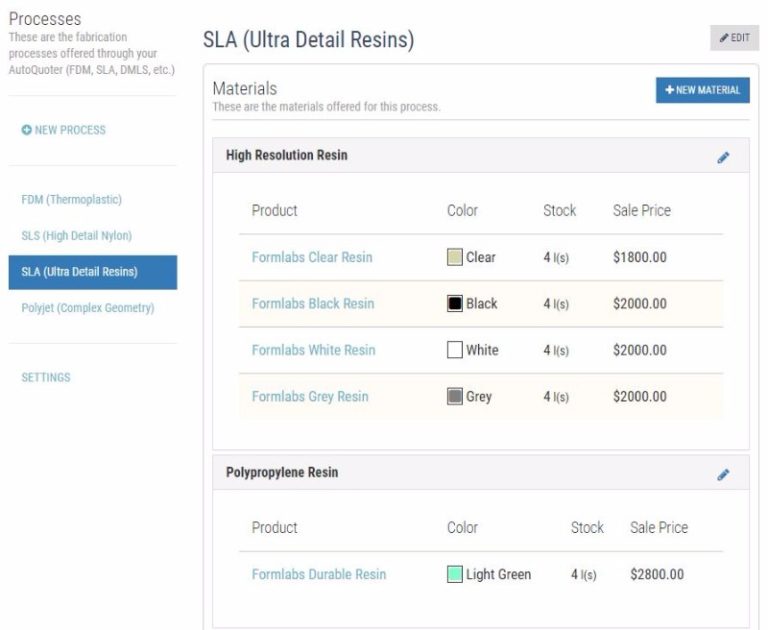Click the EDIT button for SLA process
768x630 pixels.
734,38
